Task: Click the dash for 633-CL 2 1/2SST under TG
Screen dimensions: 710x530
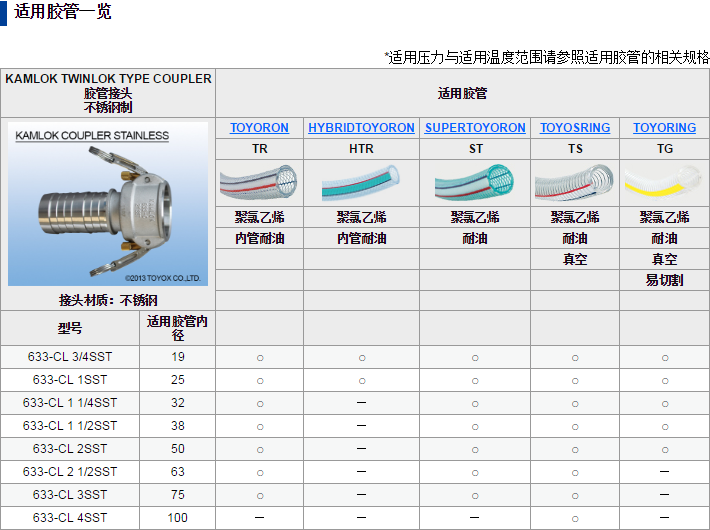Action: 664,472
